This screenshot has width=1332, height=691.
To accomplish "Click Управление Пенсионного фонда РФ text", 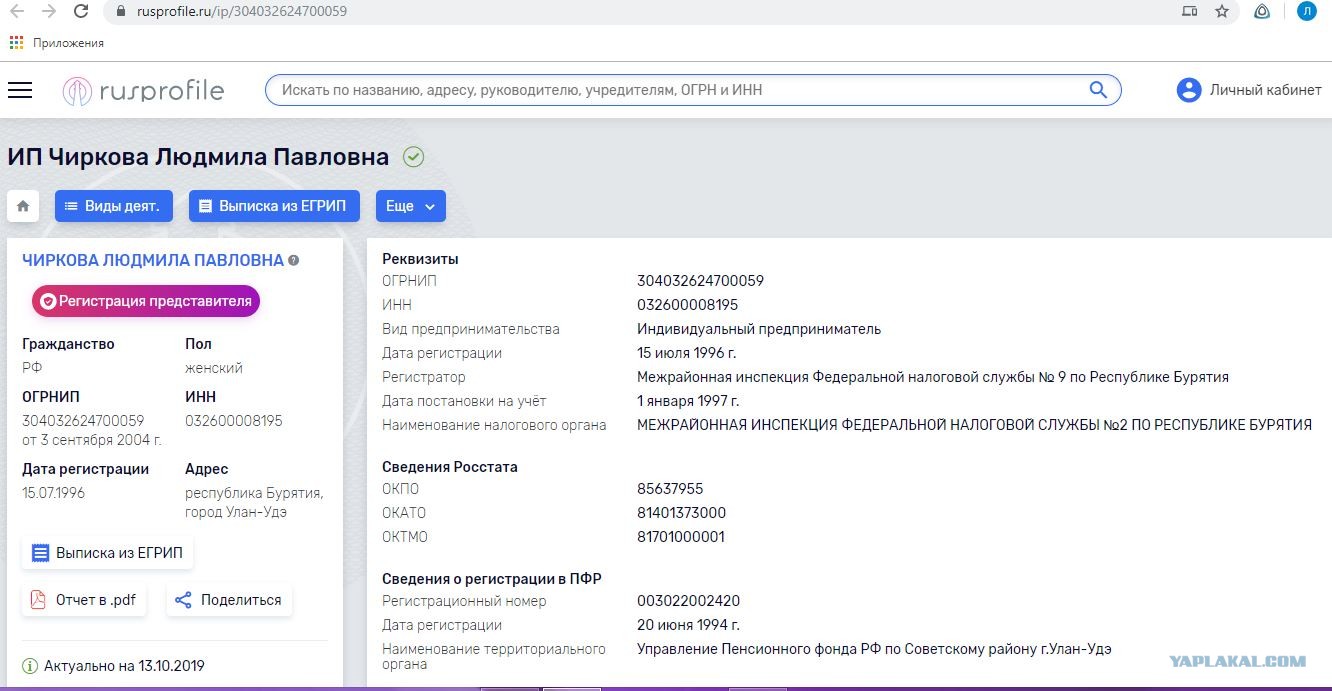I will point(874,649).
